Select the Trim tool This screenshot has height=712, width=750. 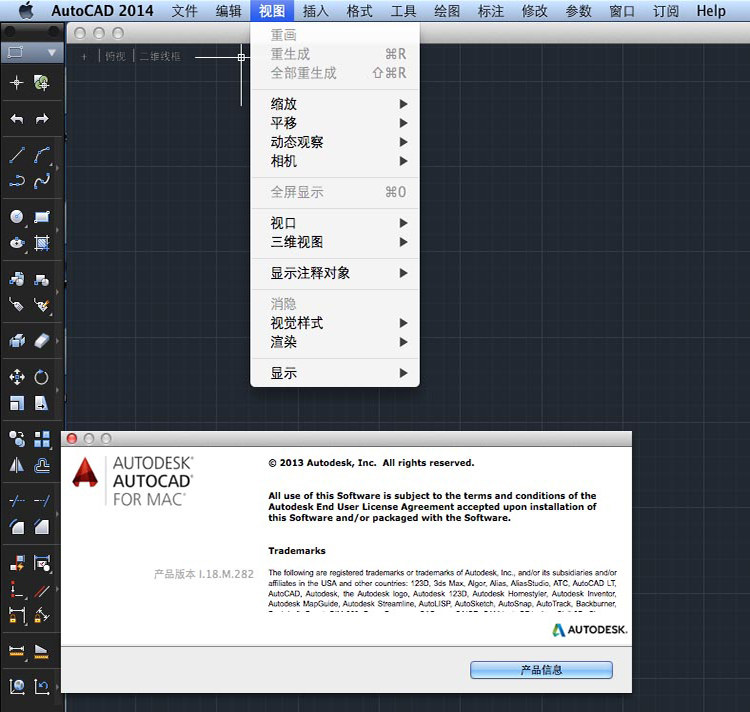pos(17,501)
